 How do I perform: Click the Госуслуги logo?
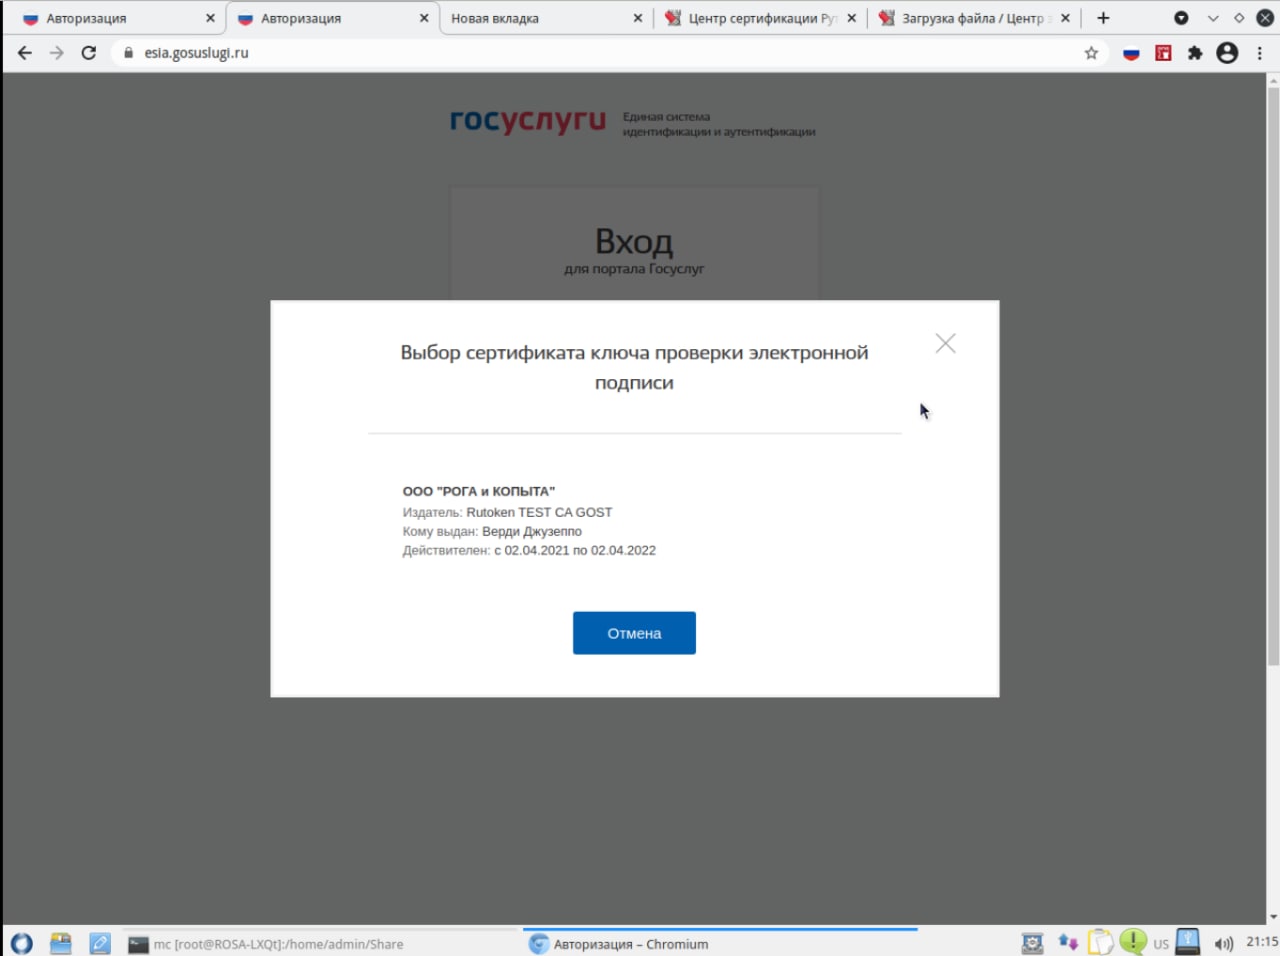pos(528,121)
